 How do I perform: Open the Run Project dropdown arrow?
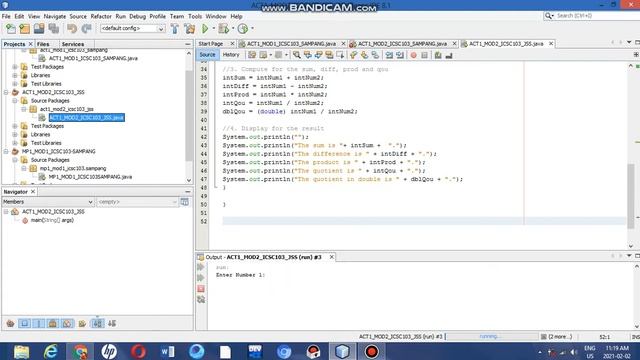click(x=213, y=29)
